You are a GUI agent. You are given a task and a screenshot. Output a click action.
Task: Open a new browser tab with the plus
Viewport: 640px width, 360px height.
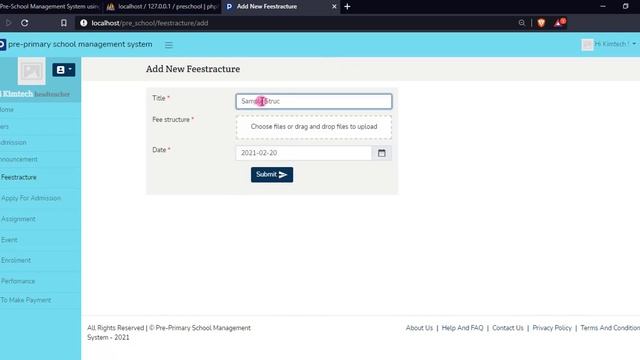click(347, 7)
